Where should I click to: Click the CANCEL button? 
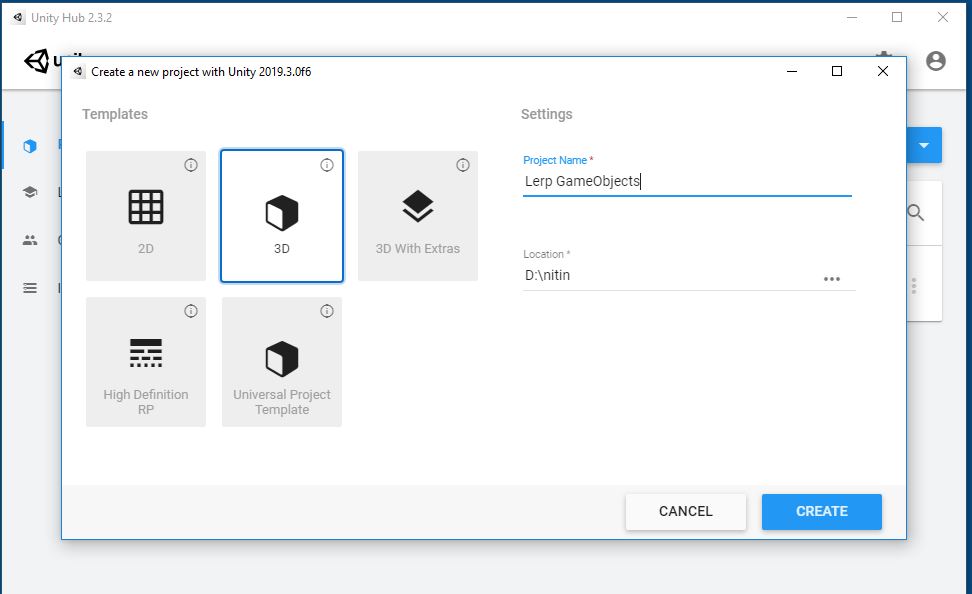[686, 512]
